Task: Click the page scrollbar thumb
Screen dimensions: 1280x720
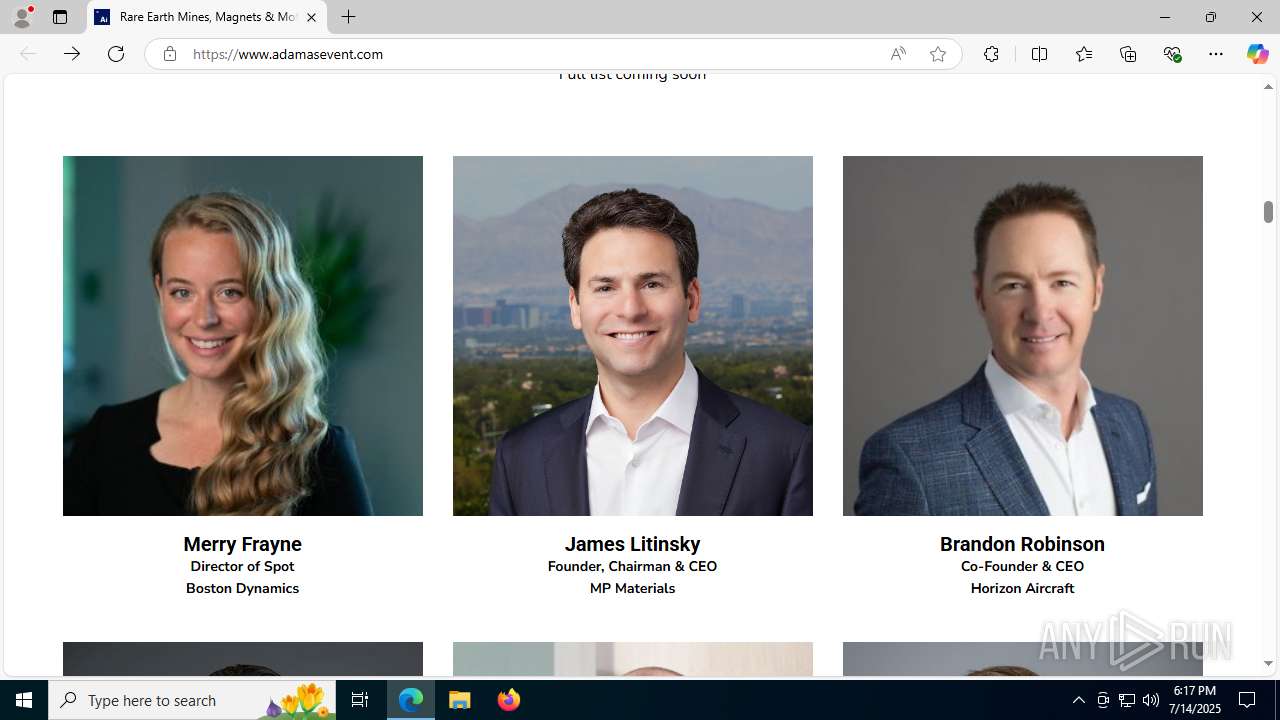Action: [x=1268, y=211]
